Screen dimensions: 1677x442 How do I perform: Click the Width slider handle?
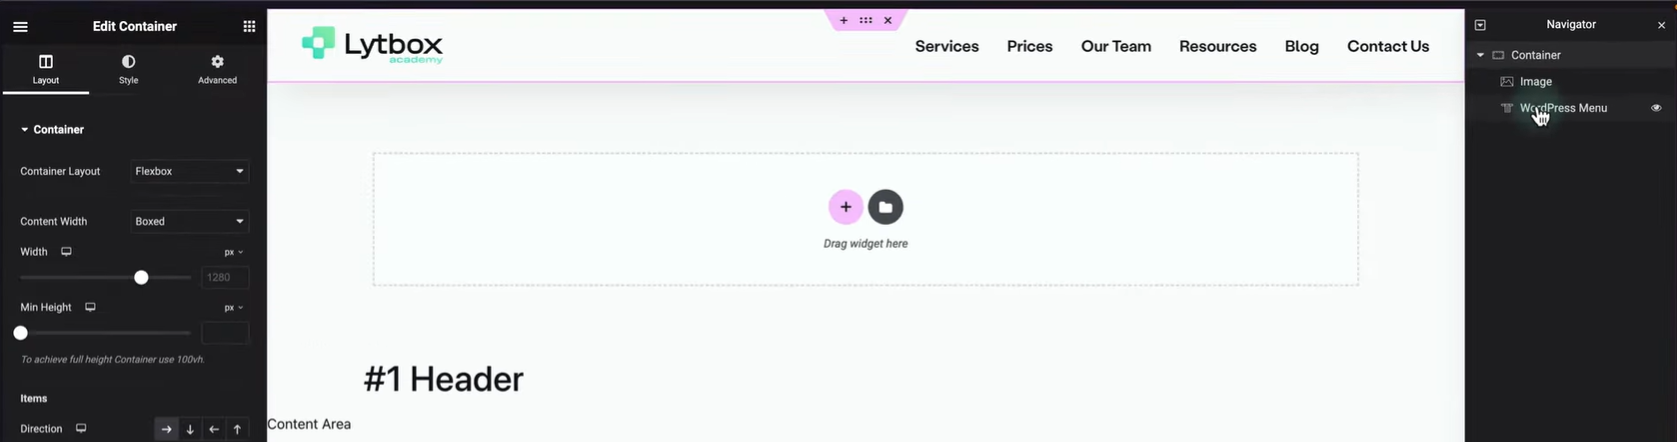coord(141,277)
